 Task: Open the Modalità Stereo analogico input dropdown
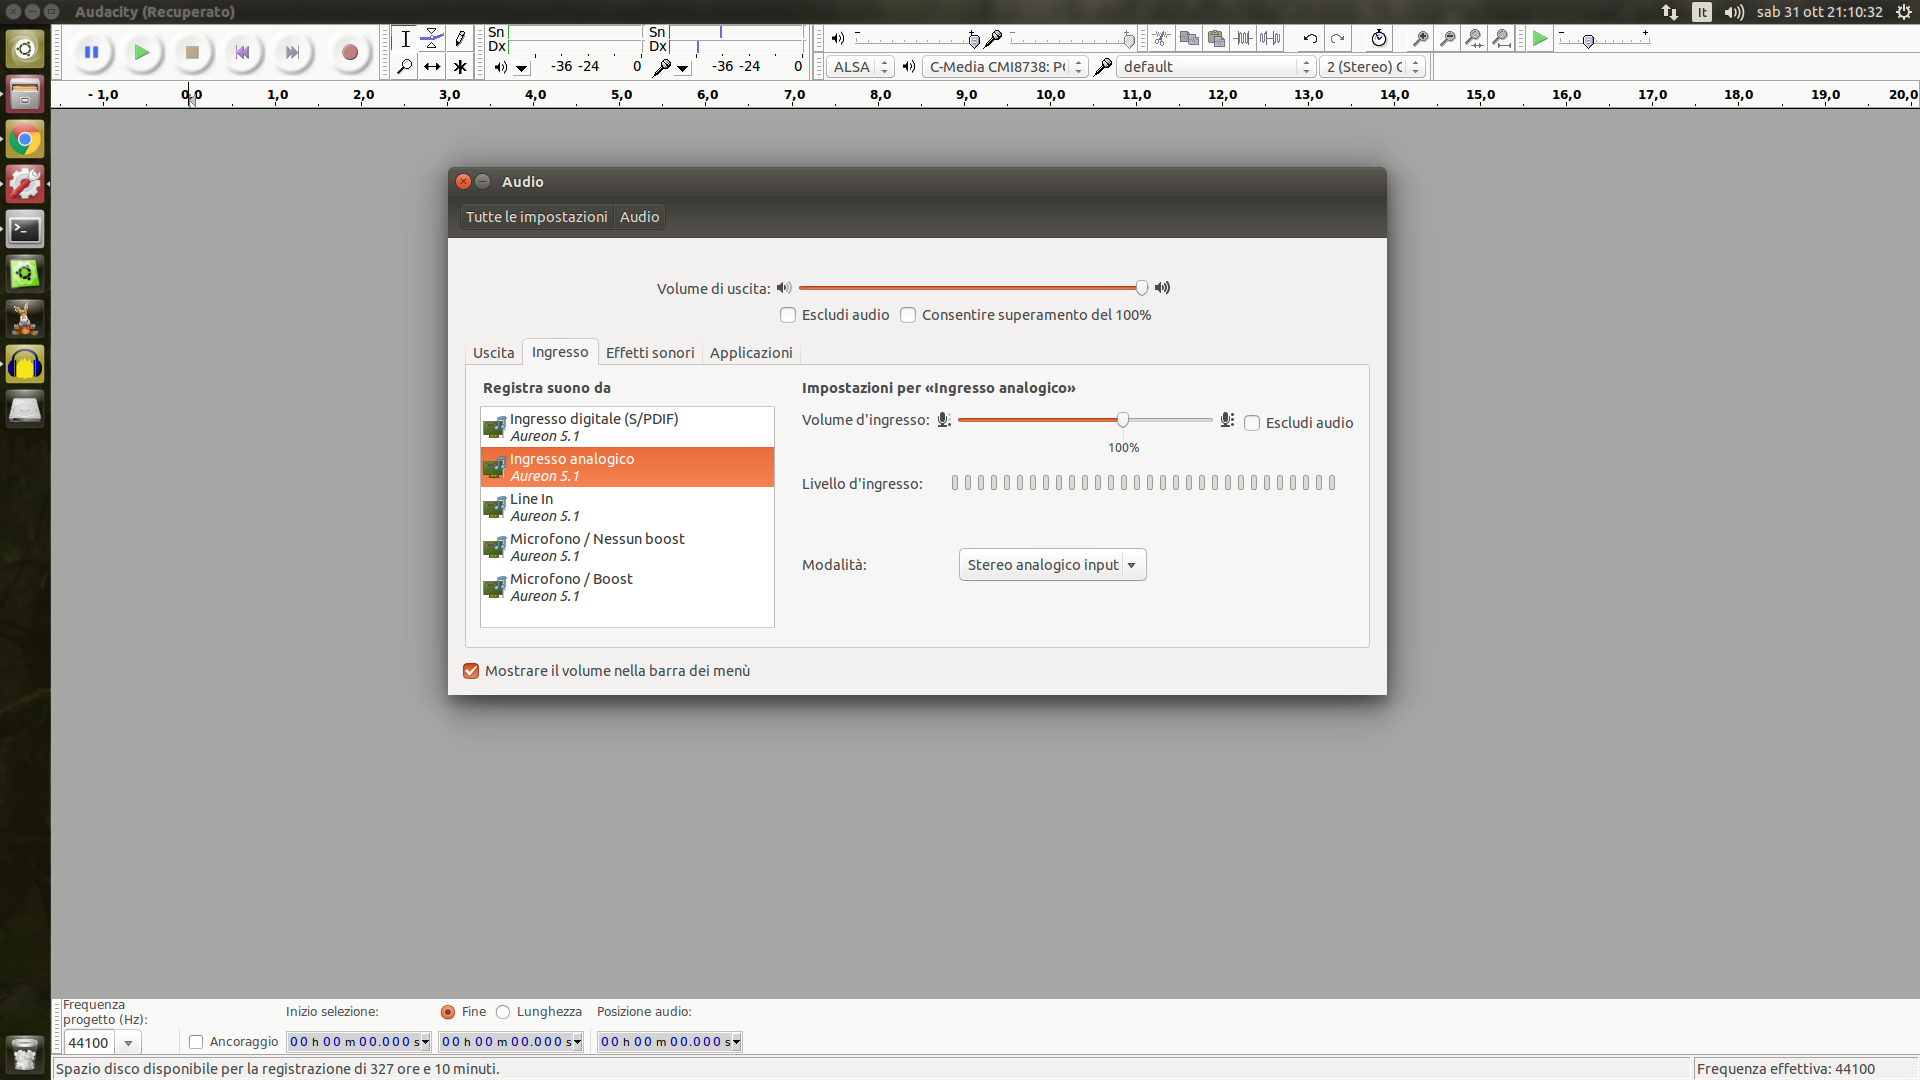tap(1052, 565)
